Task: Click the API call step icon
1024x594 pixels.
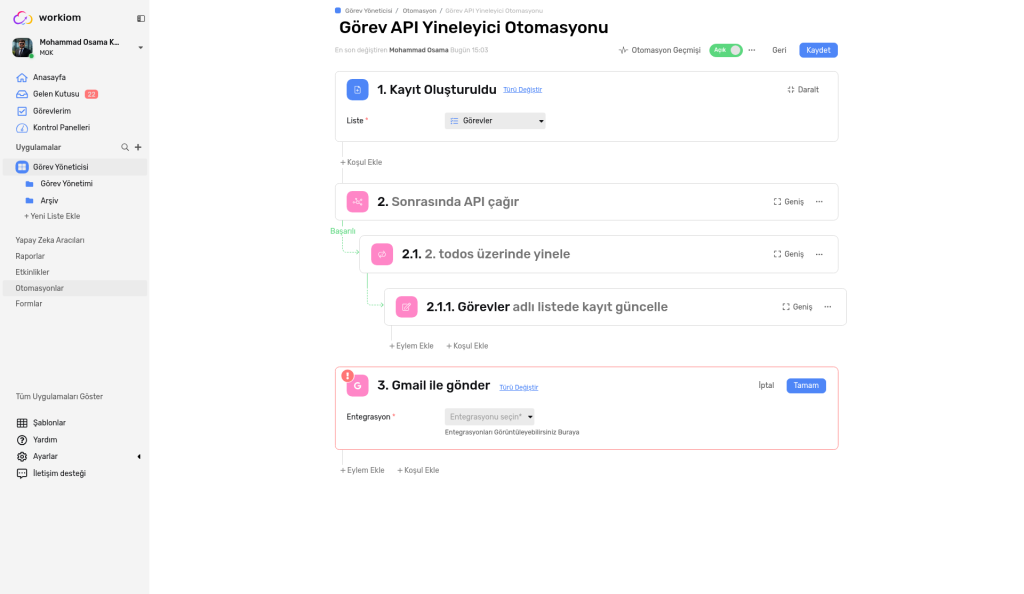Action: (357, 202)
